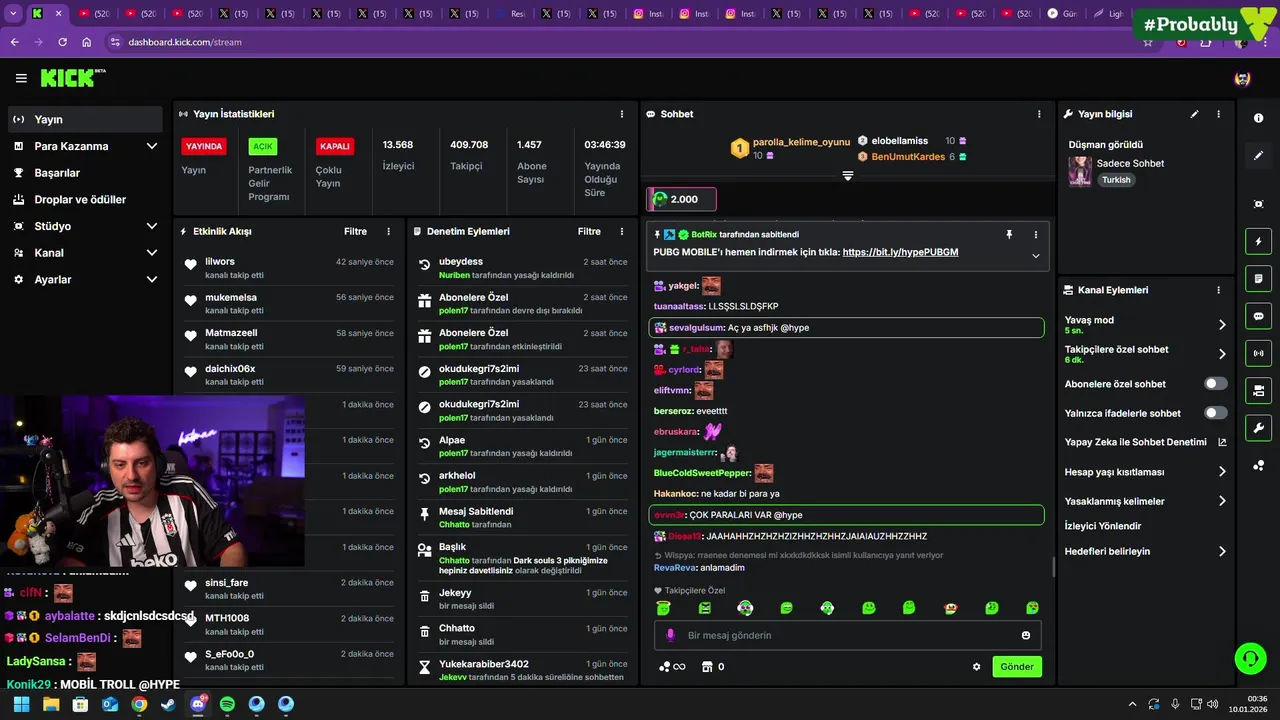Expand the chat leaderboard down arrow
1280x720 pixels.
click(848, 175)
